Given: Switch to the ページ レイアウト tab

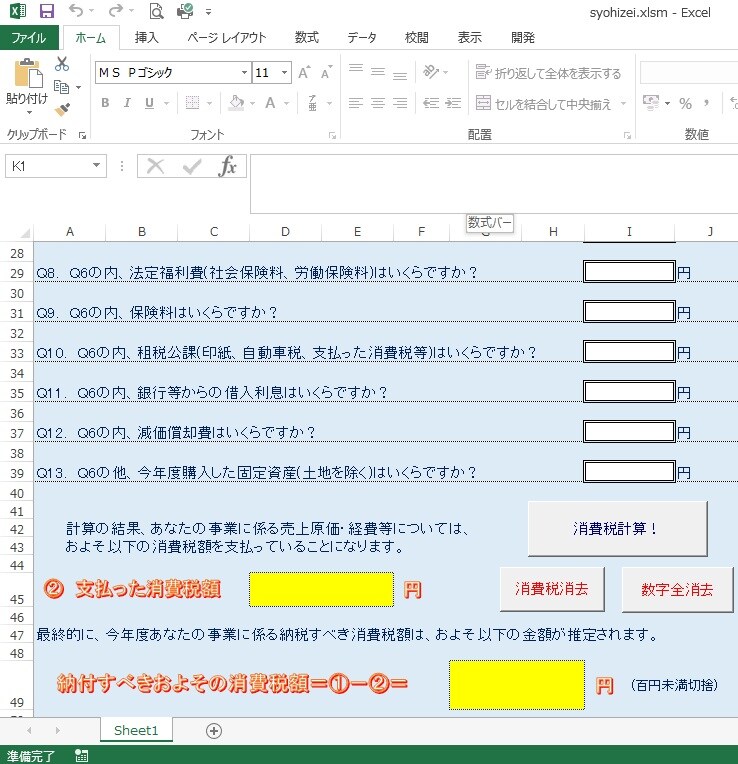Looking at the screenshot, I should (x=227, y=38).
